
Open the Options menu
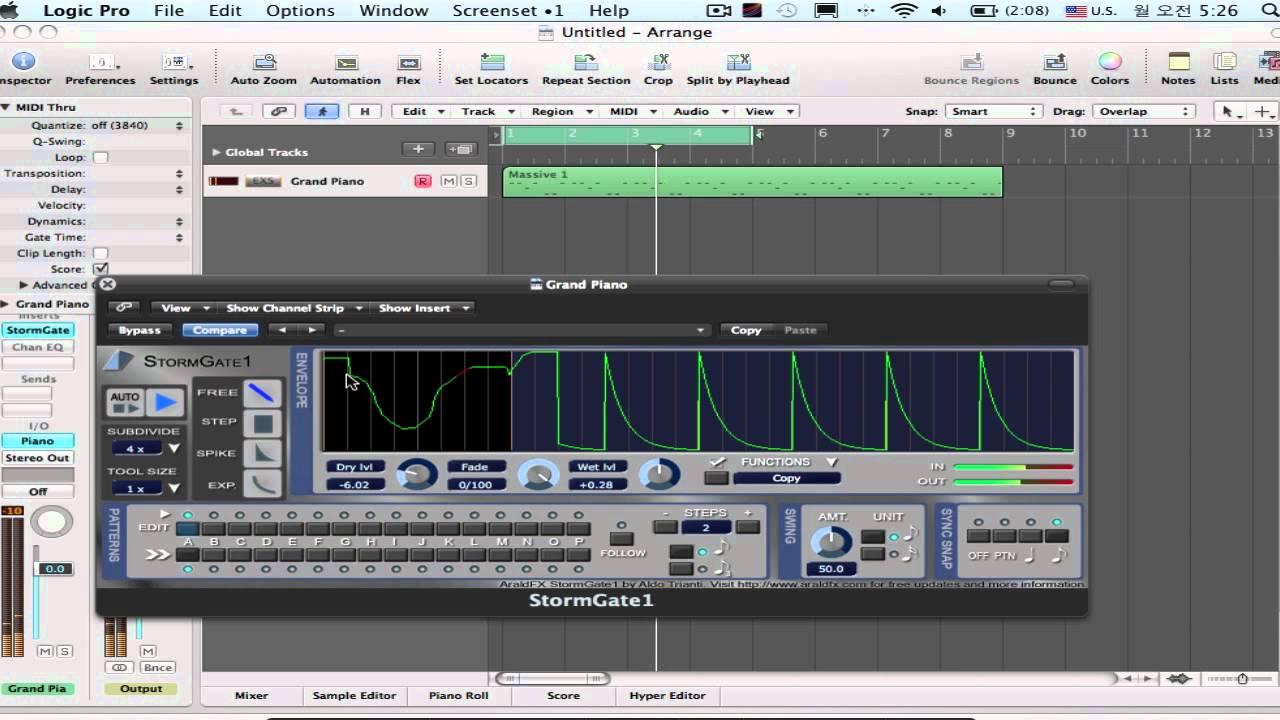click(300, 11)
